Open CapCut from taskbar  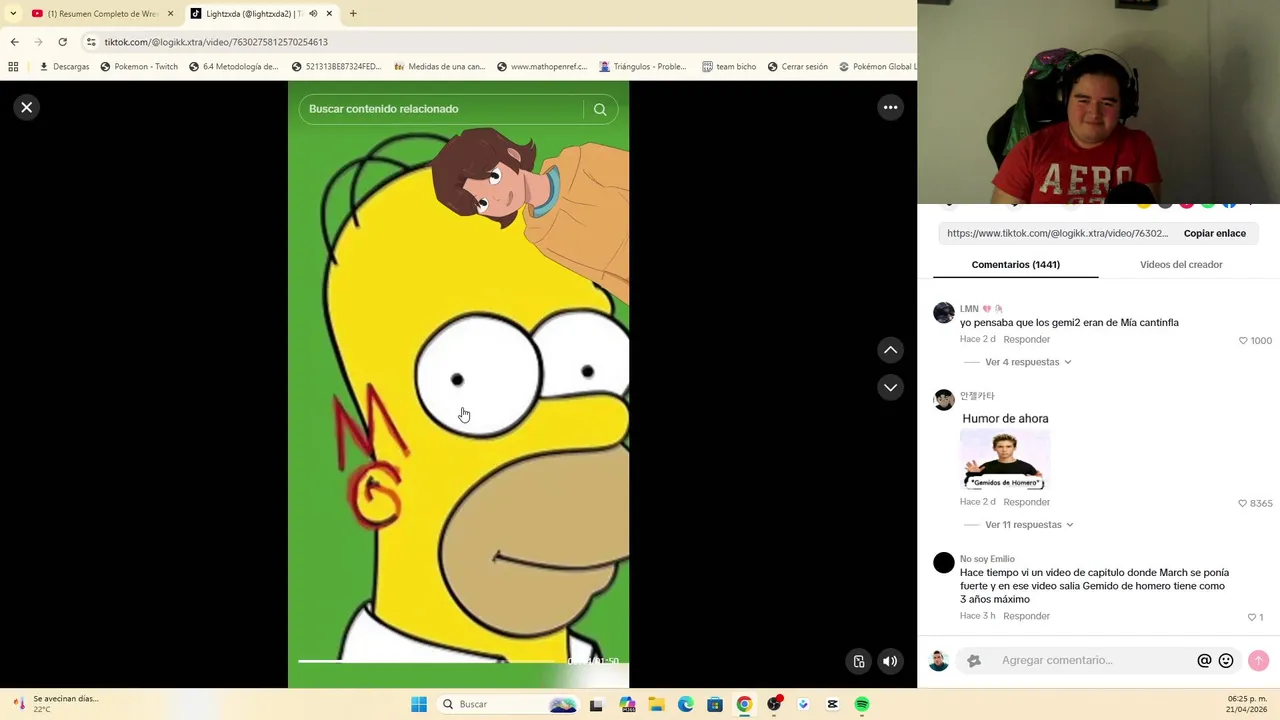click(x=832, y=704)
